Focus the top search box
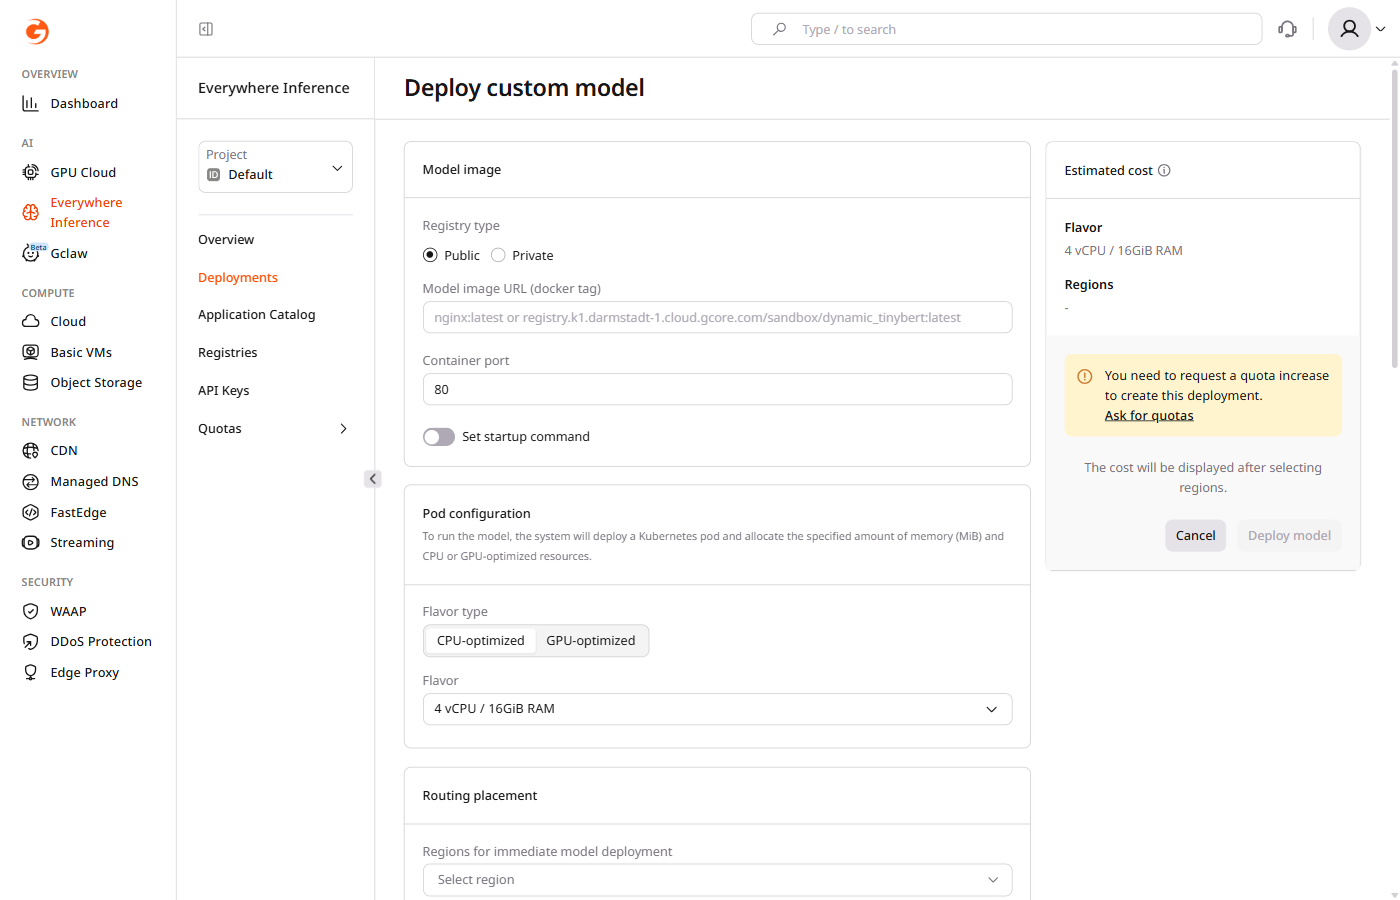1400x900 pixels. click(1006, 29)
